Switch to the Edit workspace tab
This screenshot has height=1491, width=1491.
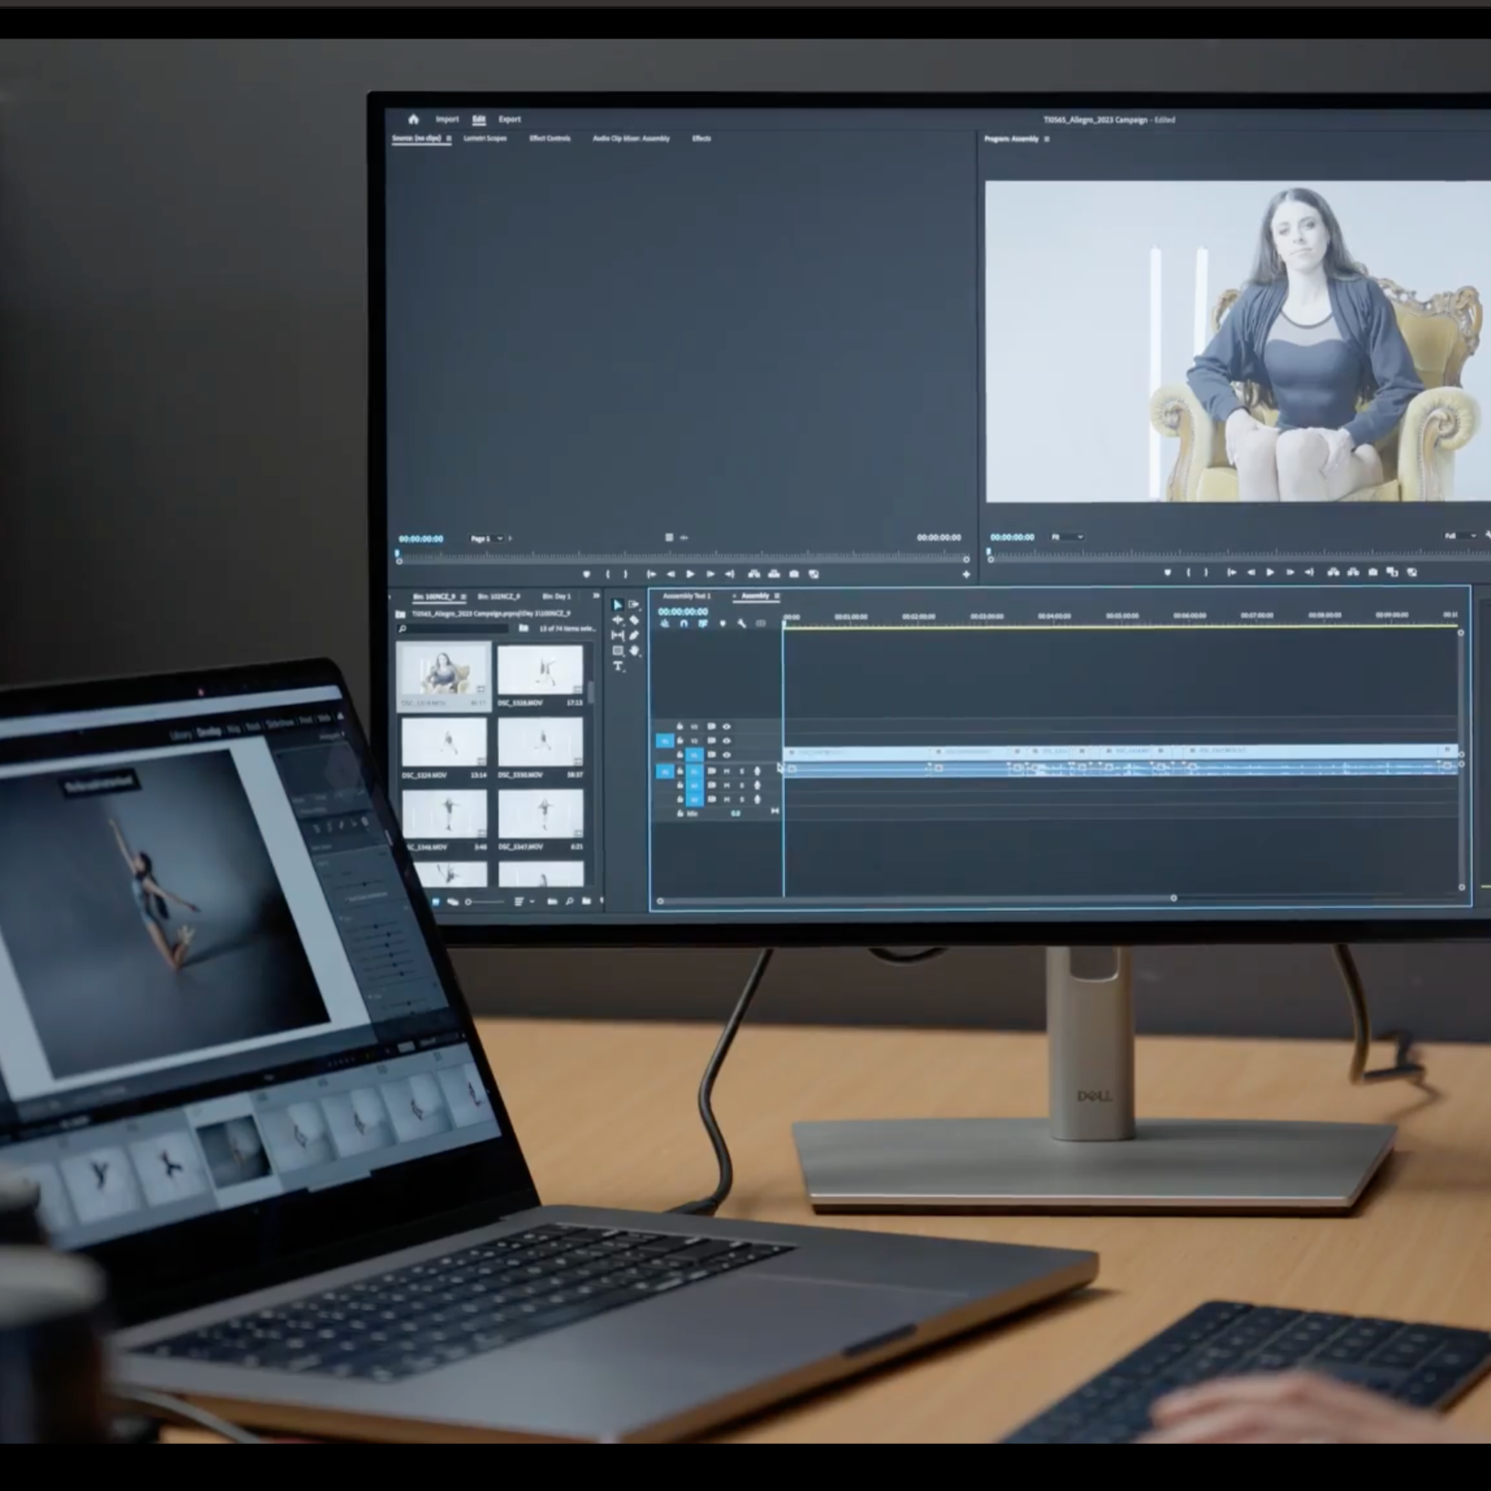479,119
